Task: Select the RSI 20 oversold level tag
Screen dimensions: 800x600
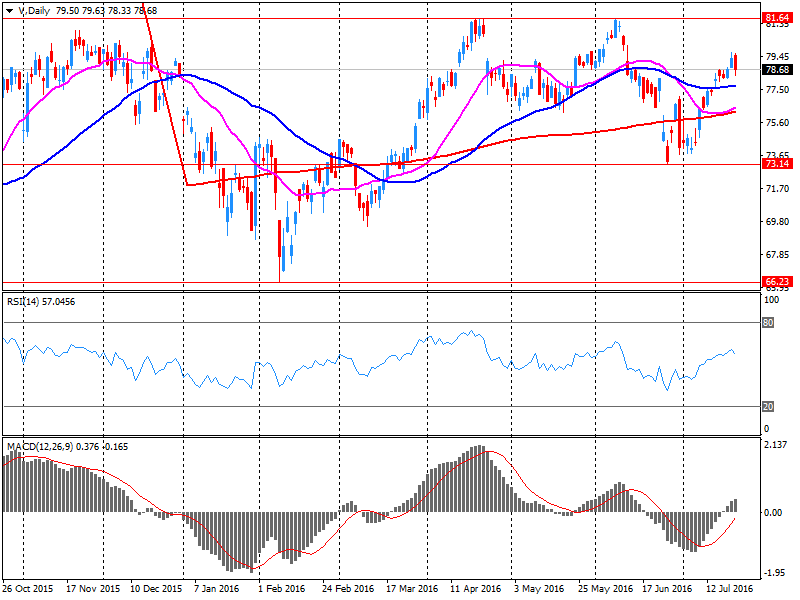Action: (x=768, y=407)
